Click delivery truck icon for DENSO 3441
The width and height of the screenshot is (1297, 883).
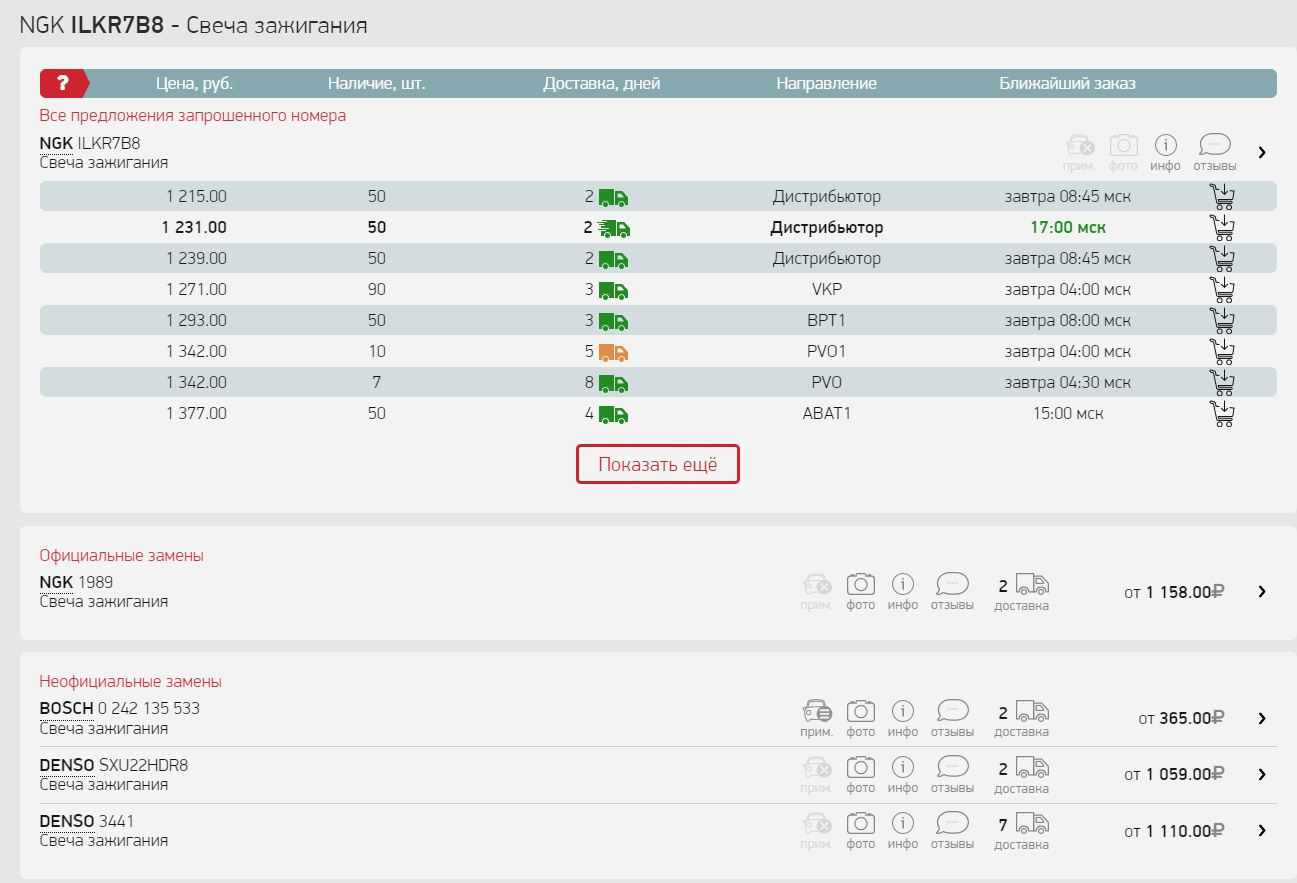[x=1032, y=824]
